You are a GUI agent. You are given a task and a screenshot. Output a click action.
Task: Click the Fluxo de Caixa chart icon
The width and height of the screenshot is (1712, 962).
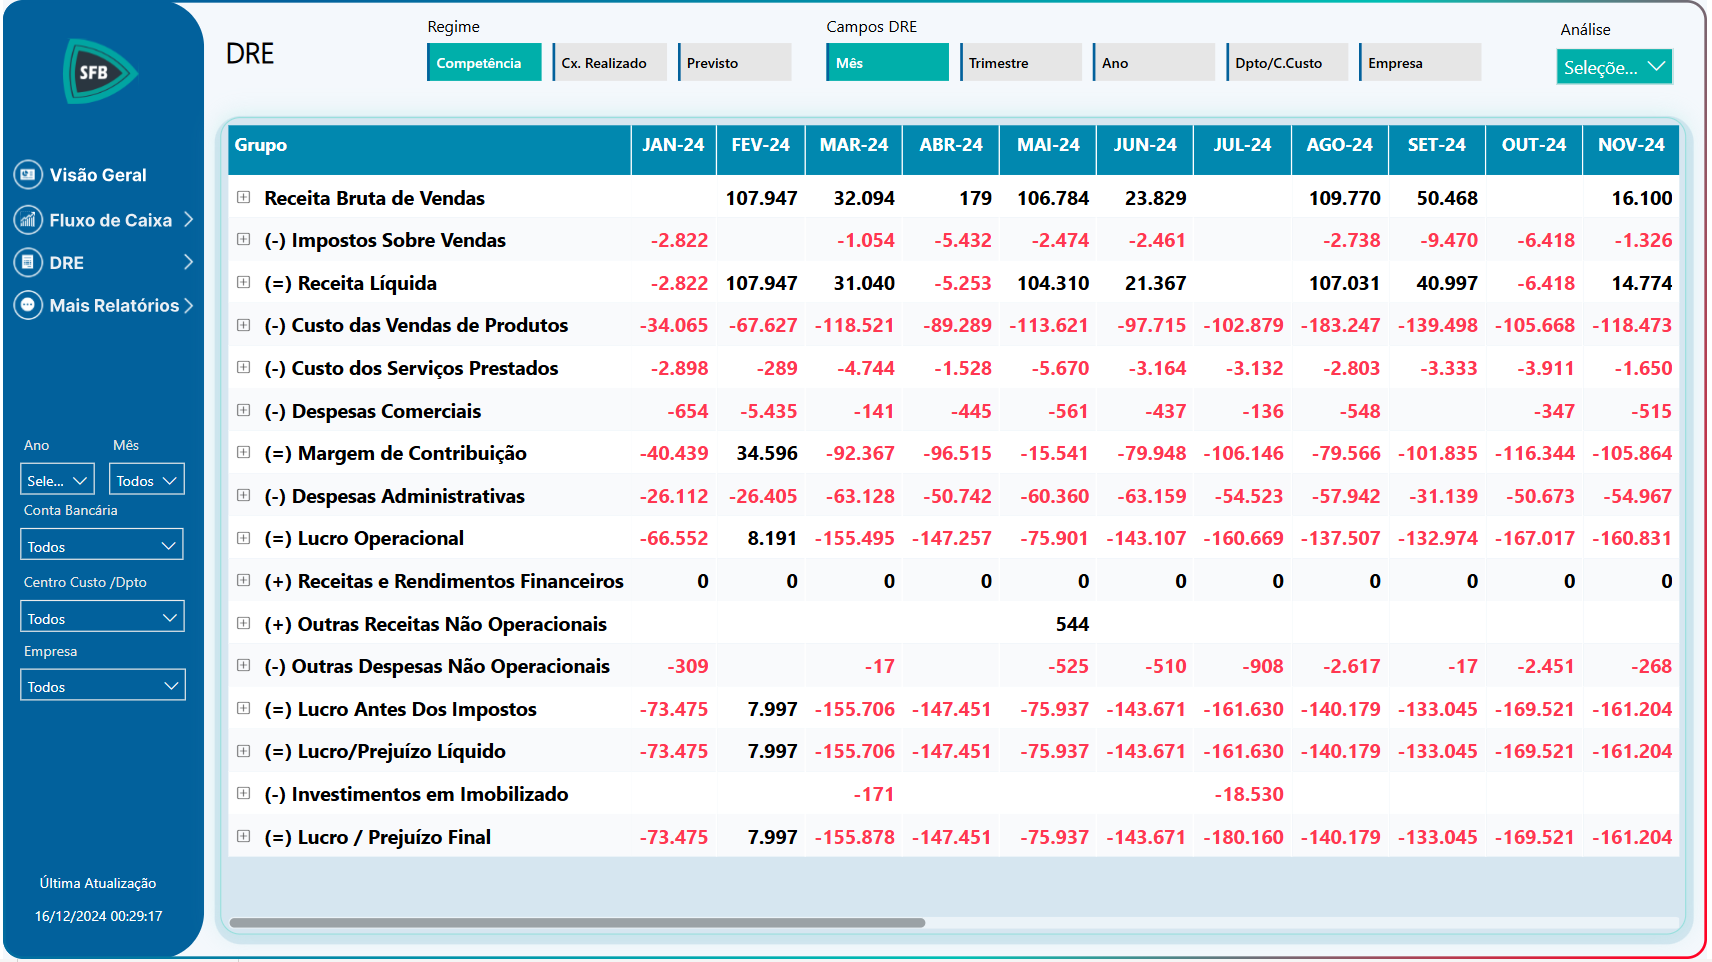[x=28, y=220]
